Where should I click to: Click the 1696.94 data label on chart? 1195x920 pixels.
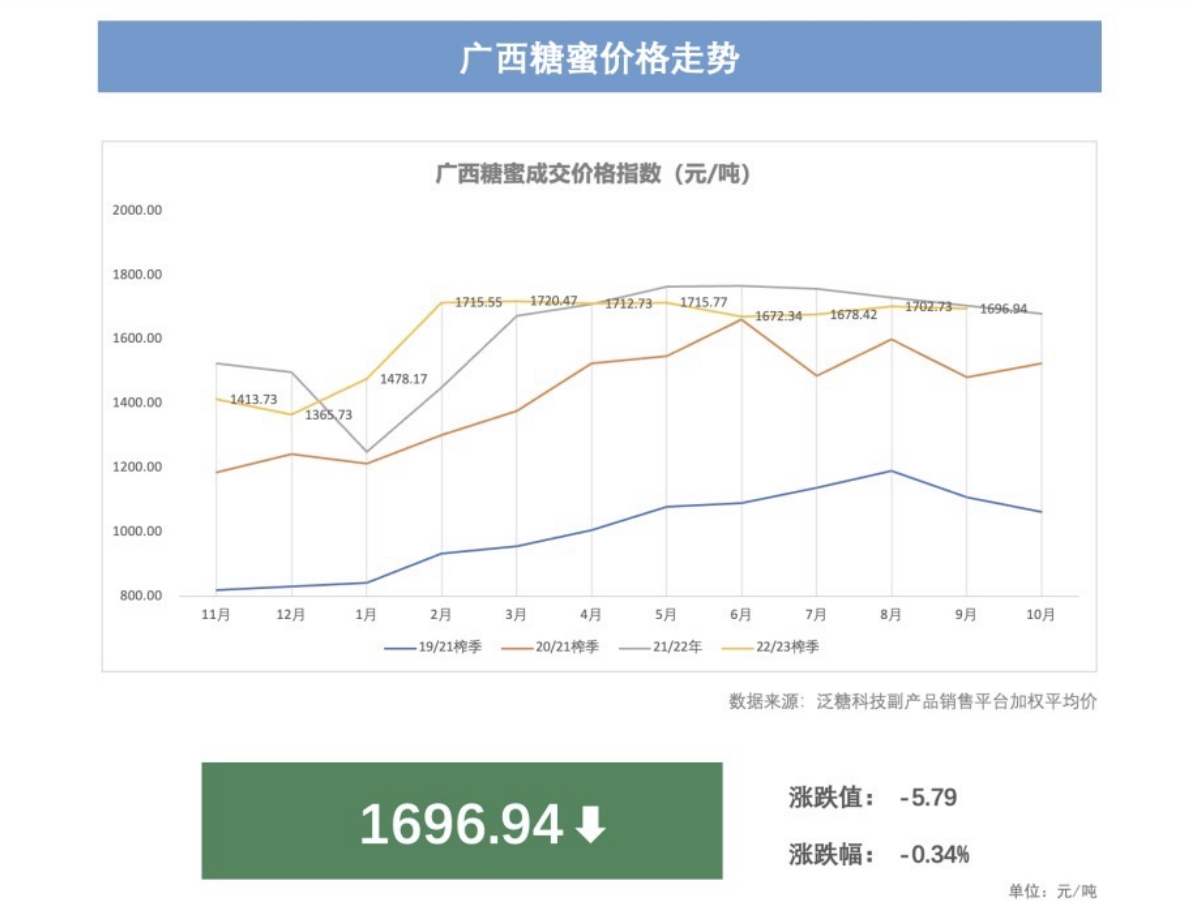1003,308
